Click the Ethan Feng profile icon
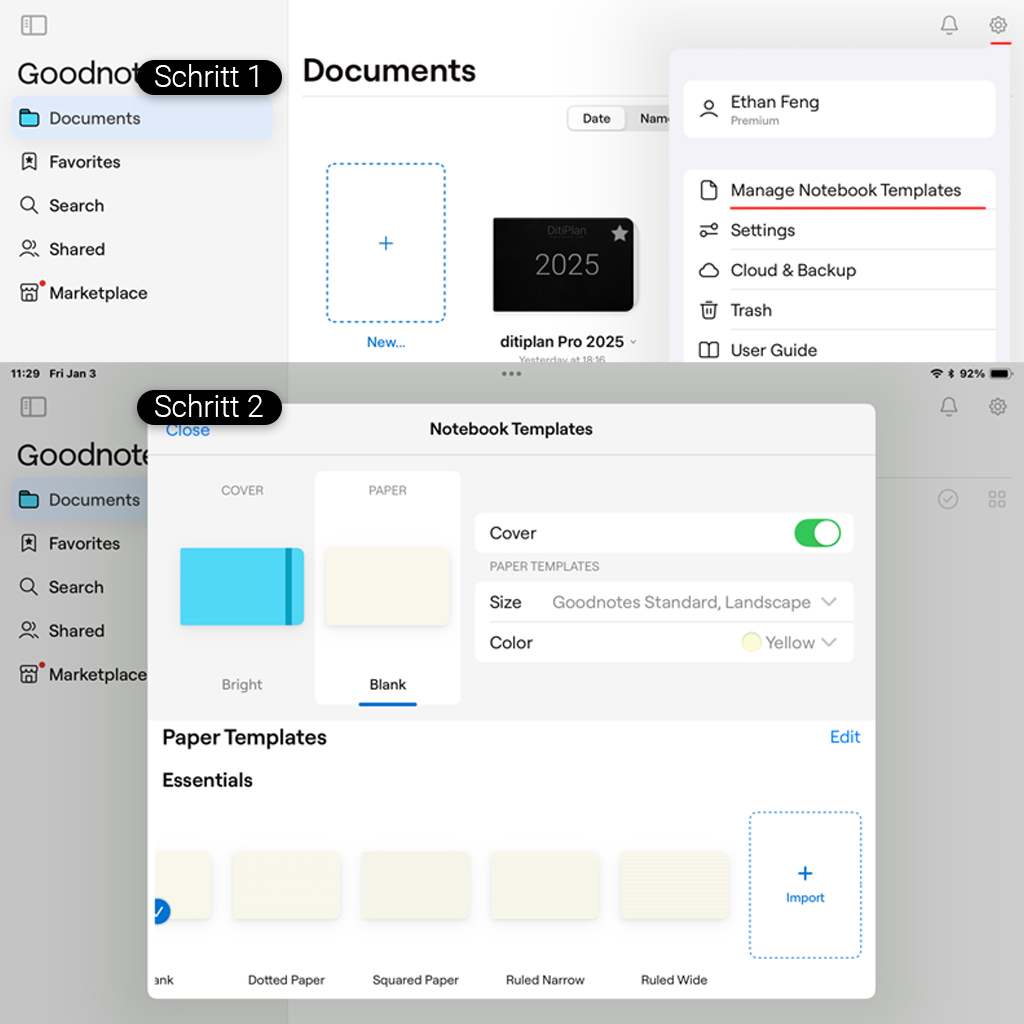 (708, 109)
